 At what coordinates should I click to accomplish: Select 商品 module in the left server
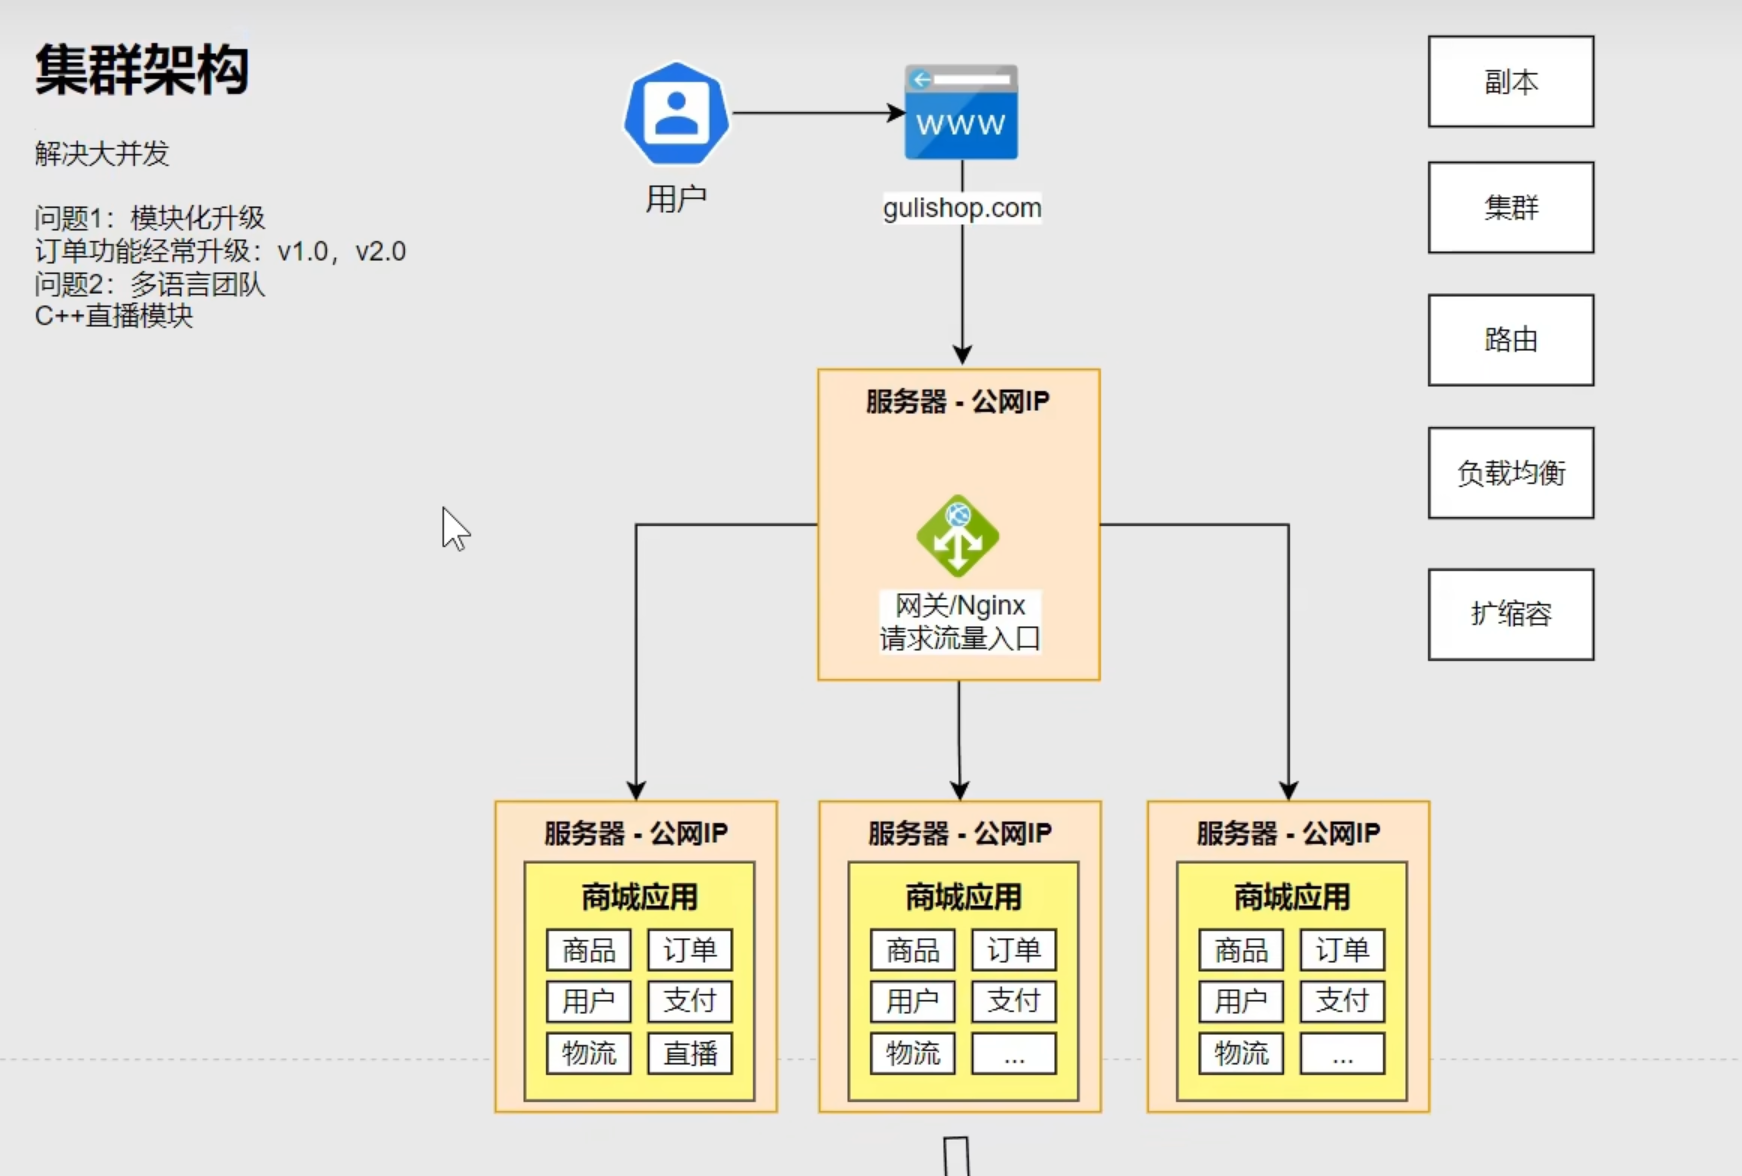(588, 950)
